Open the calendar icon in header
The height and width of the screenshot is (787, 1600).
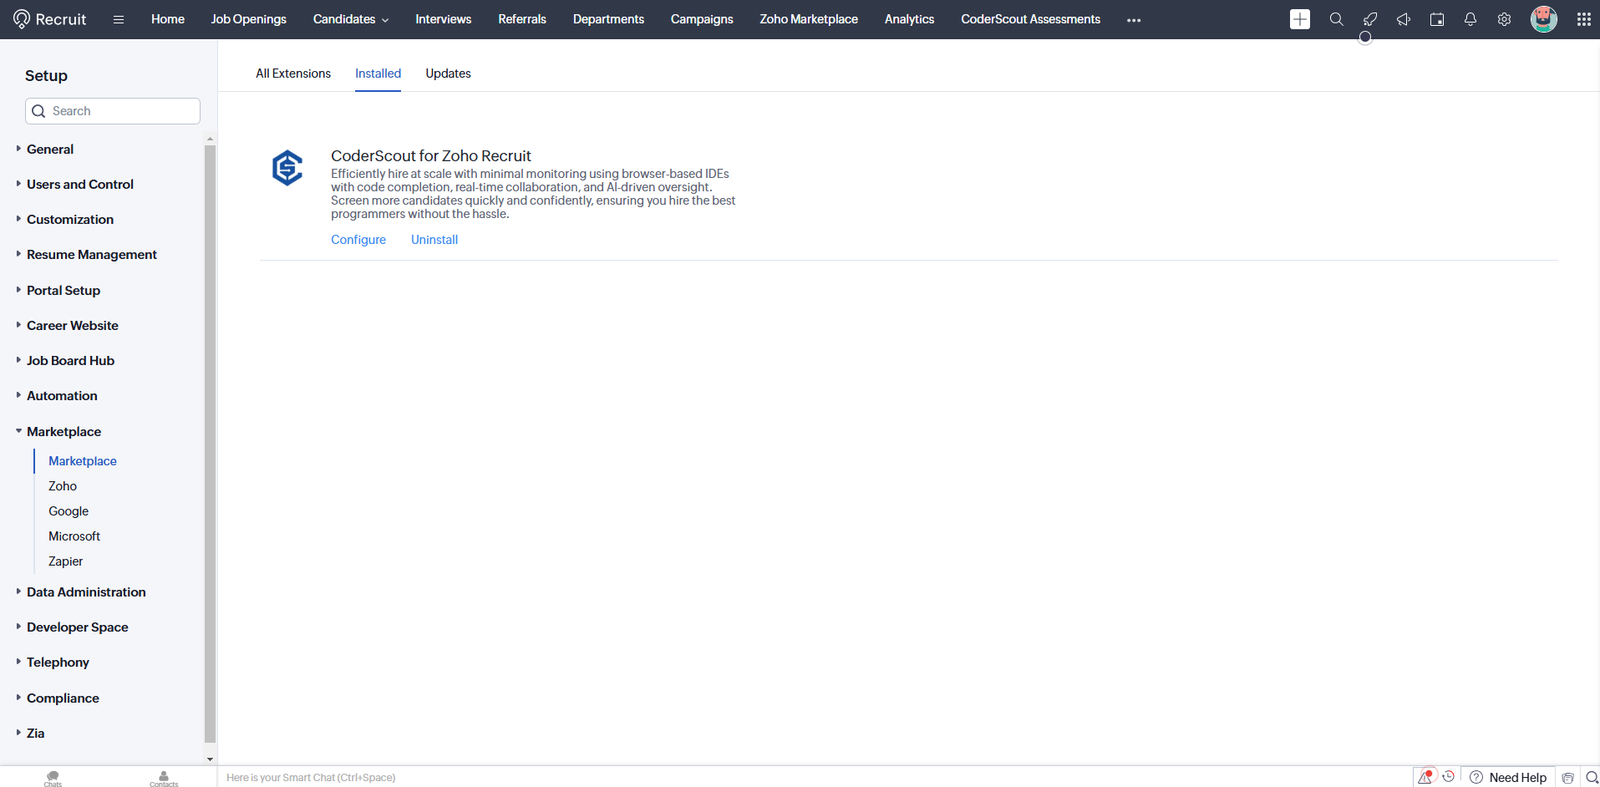pos(1436,19)
